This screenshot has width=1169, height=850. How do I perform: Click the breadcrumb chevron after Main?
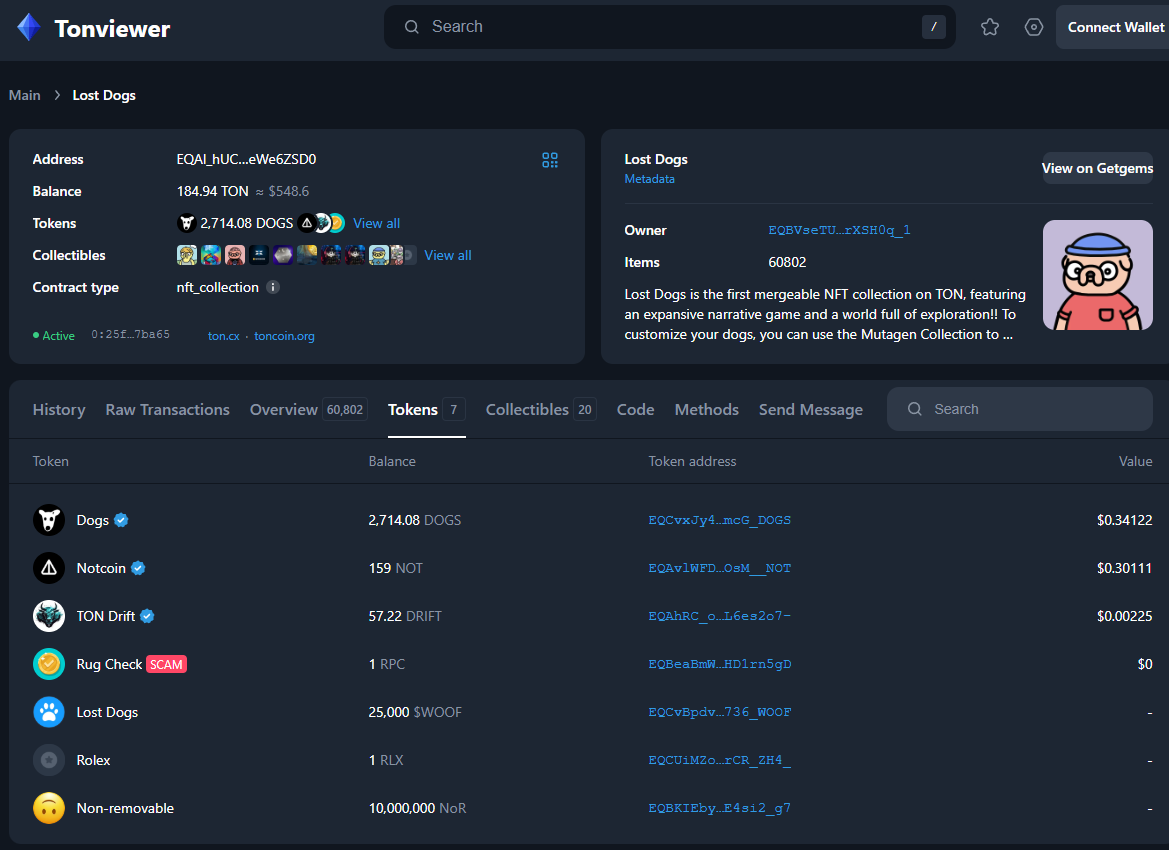(x=57, y=95)
